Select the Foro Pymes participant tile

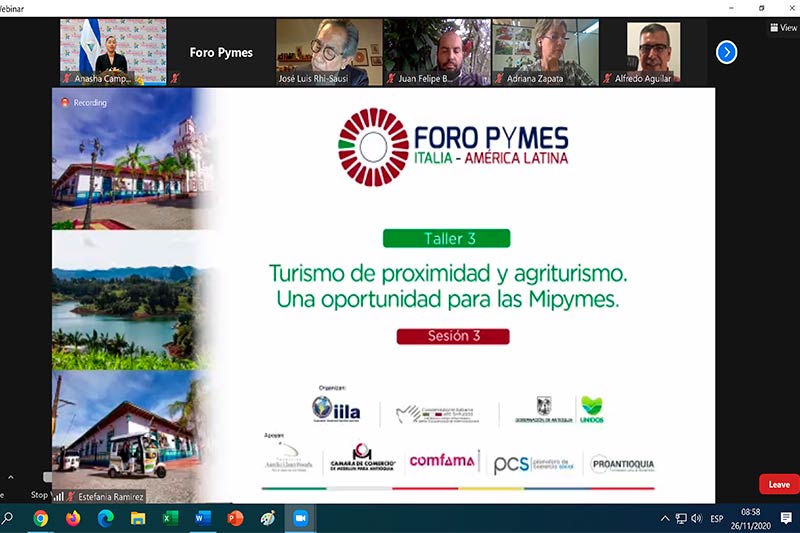pyautogui.click(x=221, y=52)
